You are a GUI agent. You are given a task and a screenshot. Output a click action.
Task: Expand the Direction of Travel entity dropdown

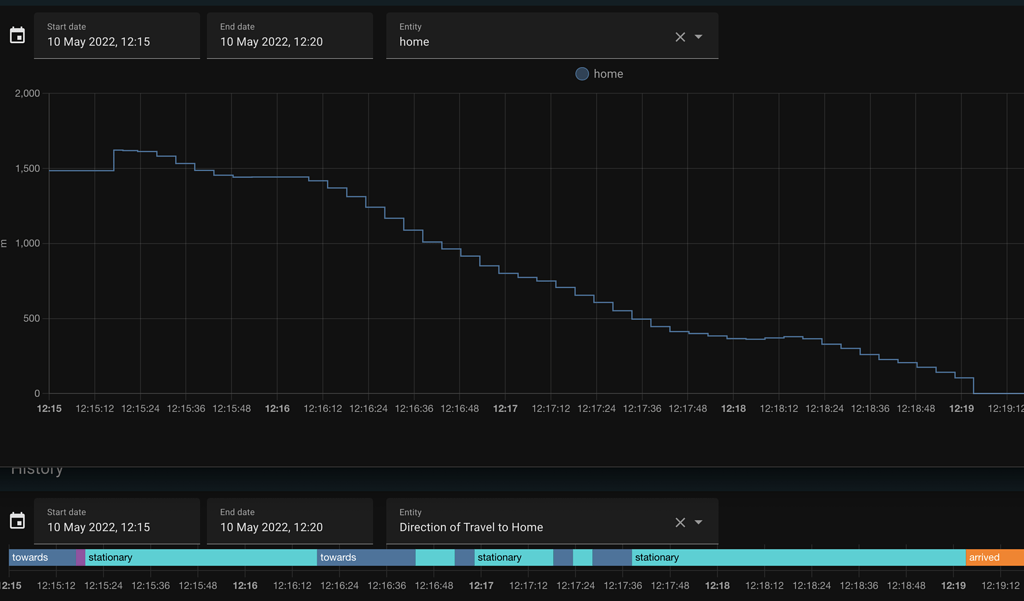coord(697,521)
